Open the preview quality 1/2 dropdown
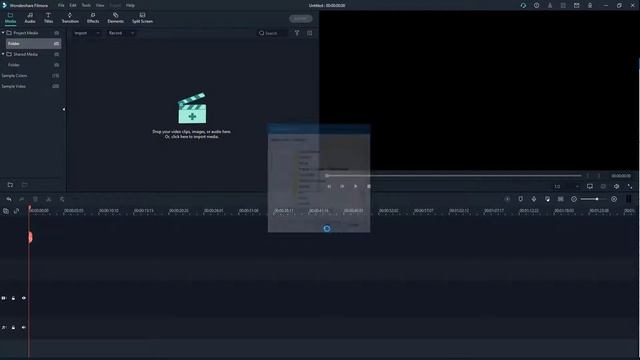Screen dimensions: 640x360 (x=566, y=187)
